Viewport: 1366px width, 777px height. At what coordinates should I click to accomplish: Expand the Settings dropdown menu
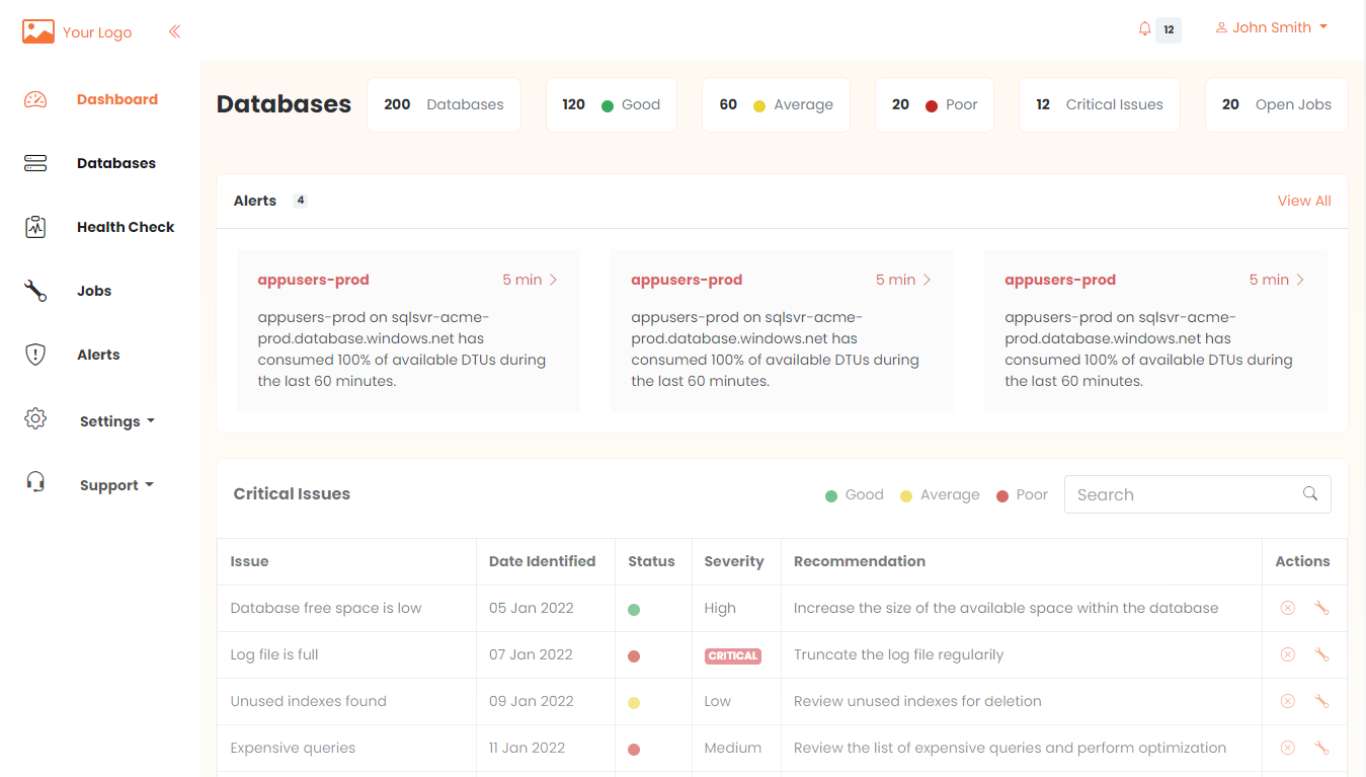[116, 421]
